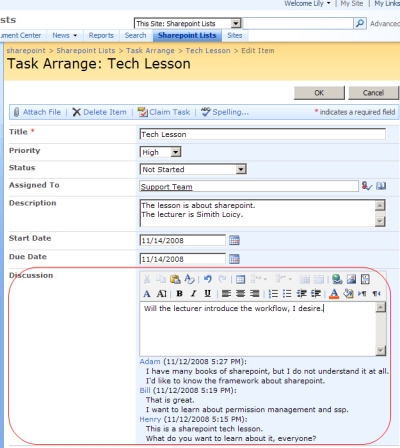
Task: Switch to the Reports tab
Action: tap(101, 35)
